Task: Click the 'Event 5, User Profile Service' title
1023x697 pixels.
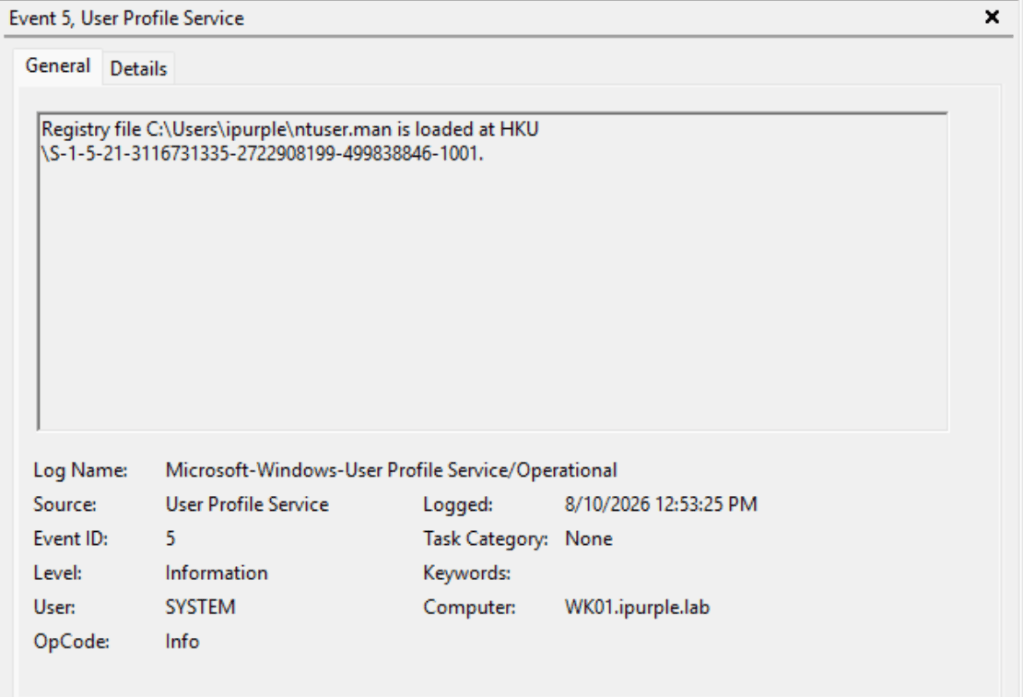Action: (x=127, y=18)
